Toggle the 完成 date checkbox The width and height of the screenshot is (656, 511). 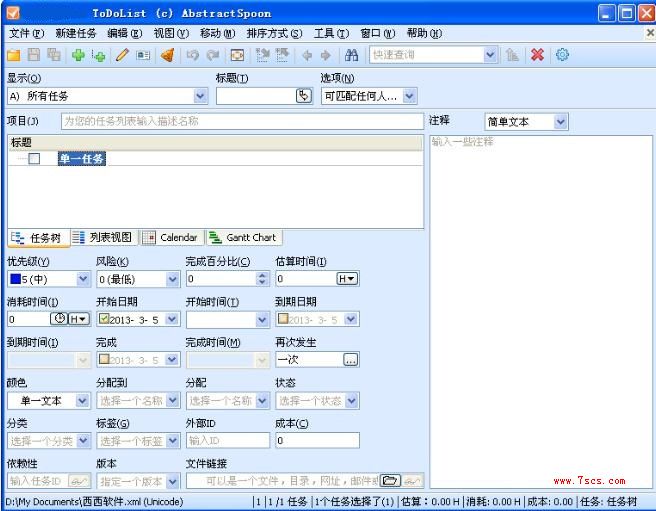pyautogui.click(x=104, y=359)
